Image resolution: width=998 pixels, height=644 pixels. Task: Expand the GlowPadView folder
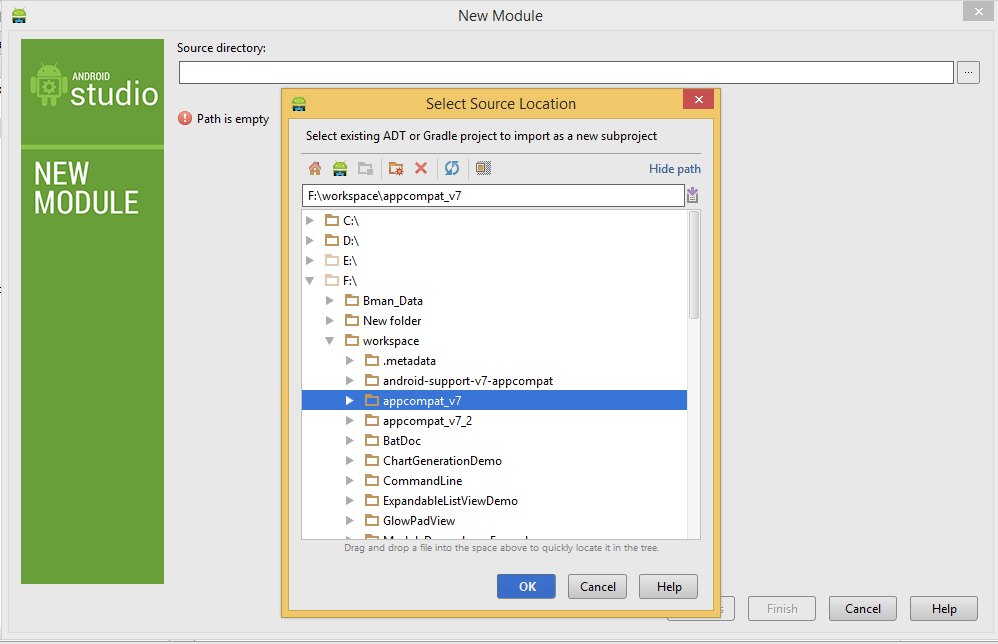pyautogui.click(x=350, y=521)
